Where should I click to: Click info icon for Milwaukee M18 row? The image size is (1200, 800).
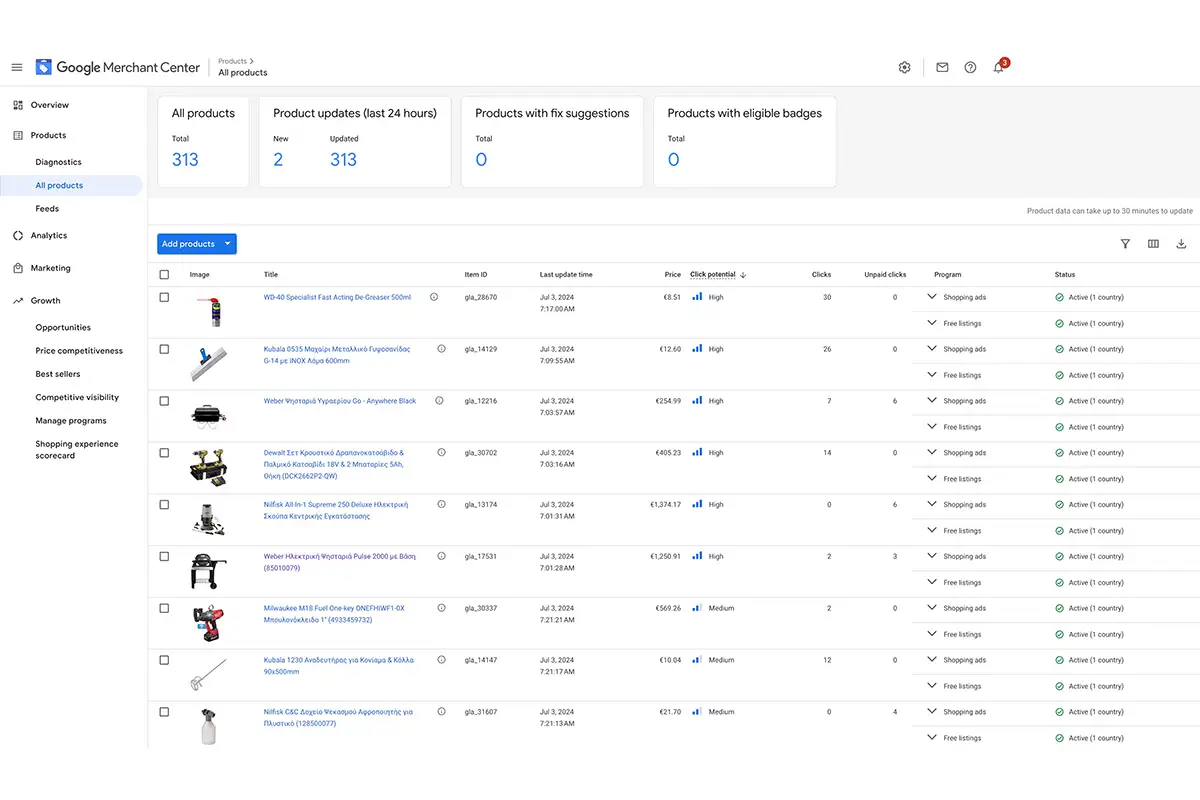(x=441, y=608)
